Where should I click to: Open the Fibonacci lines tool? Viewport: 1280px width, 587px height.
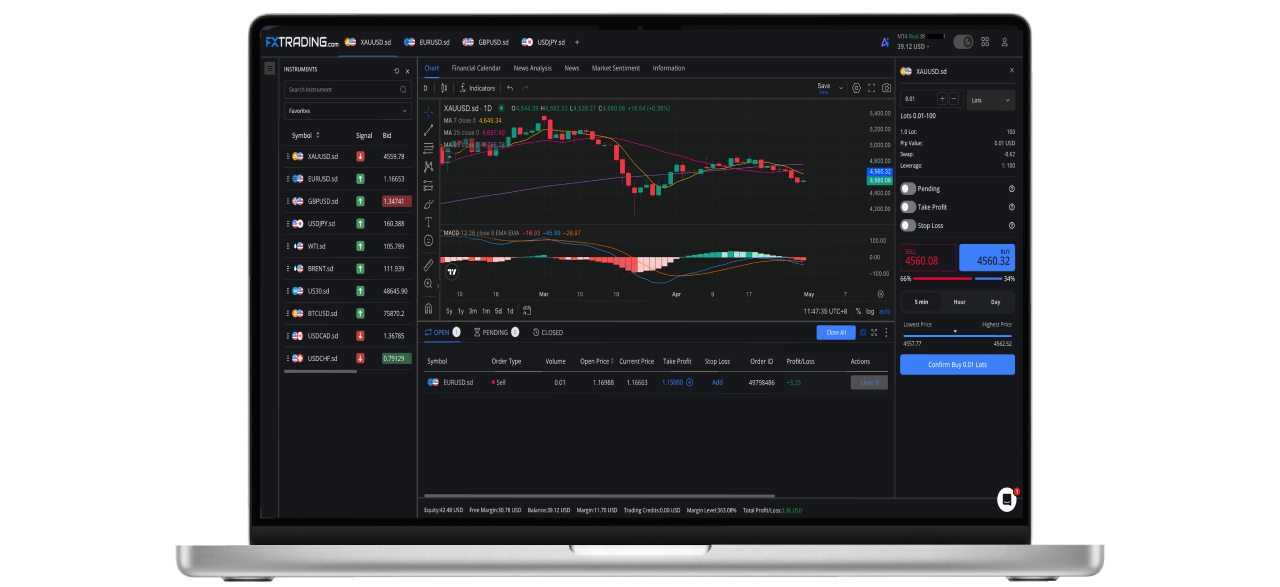429,148
